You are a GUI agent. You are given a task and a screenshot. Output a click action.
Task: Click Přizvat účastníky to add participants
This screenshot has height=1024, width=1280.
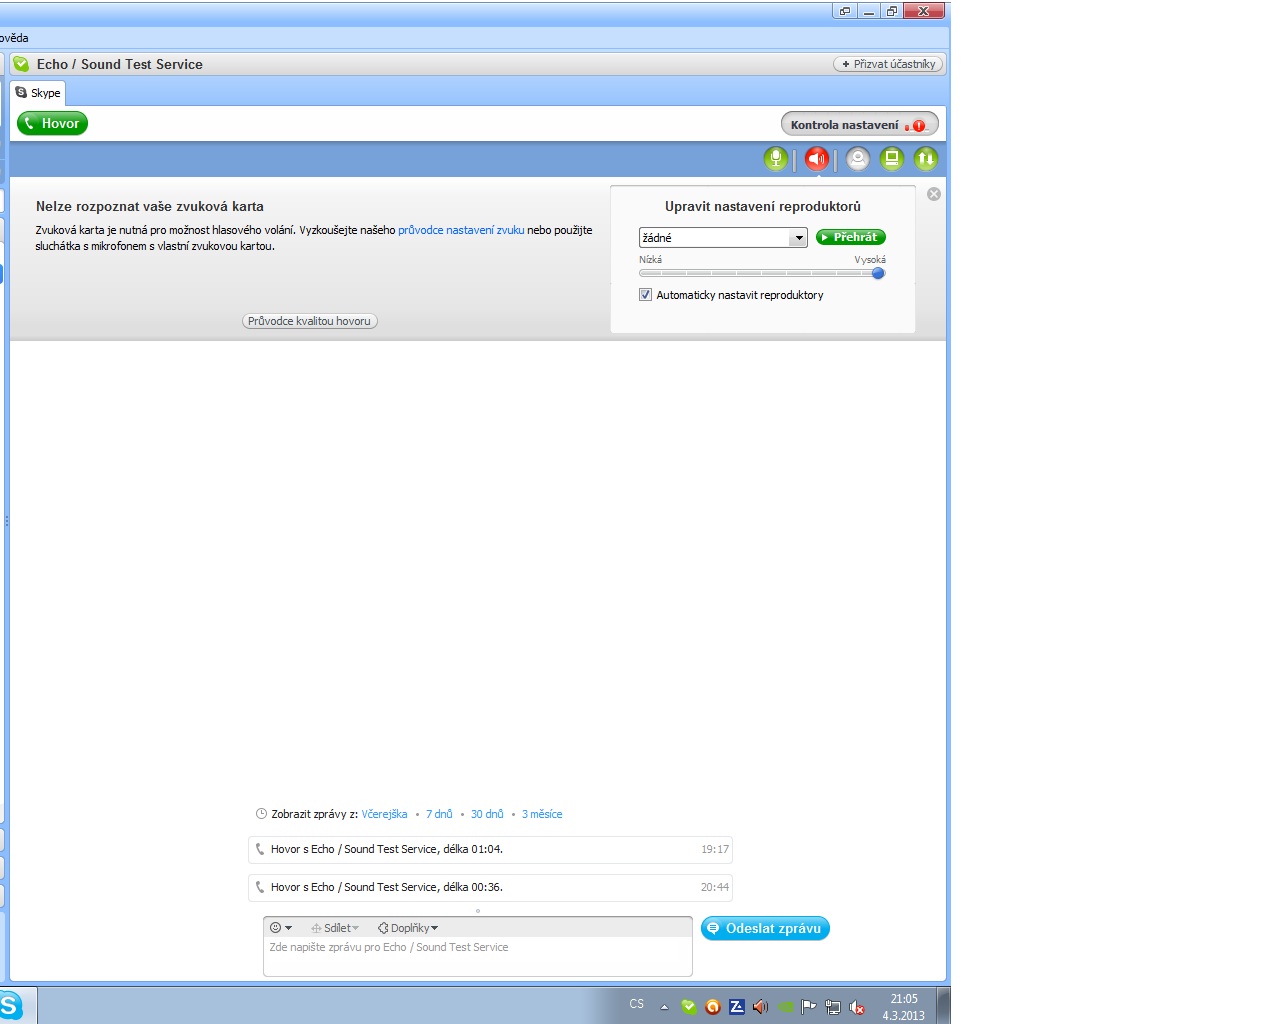click(888, 64)
